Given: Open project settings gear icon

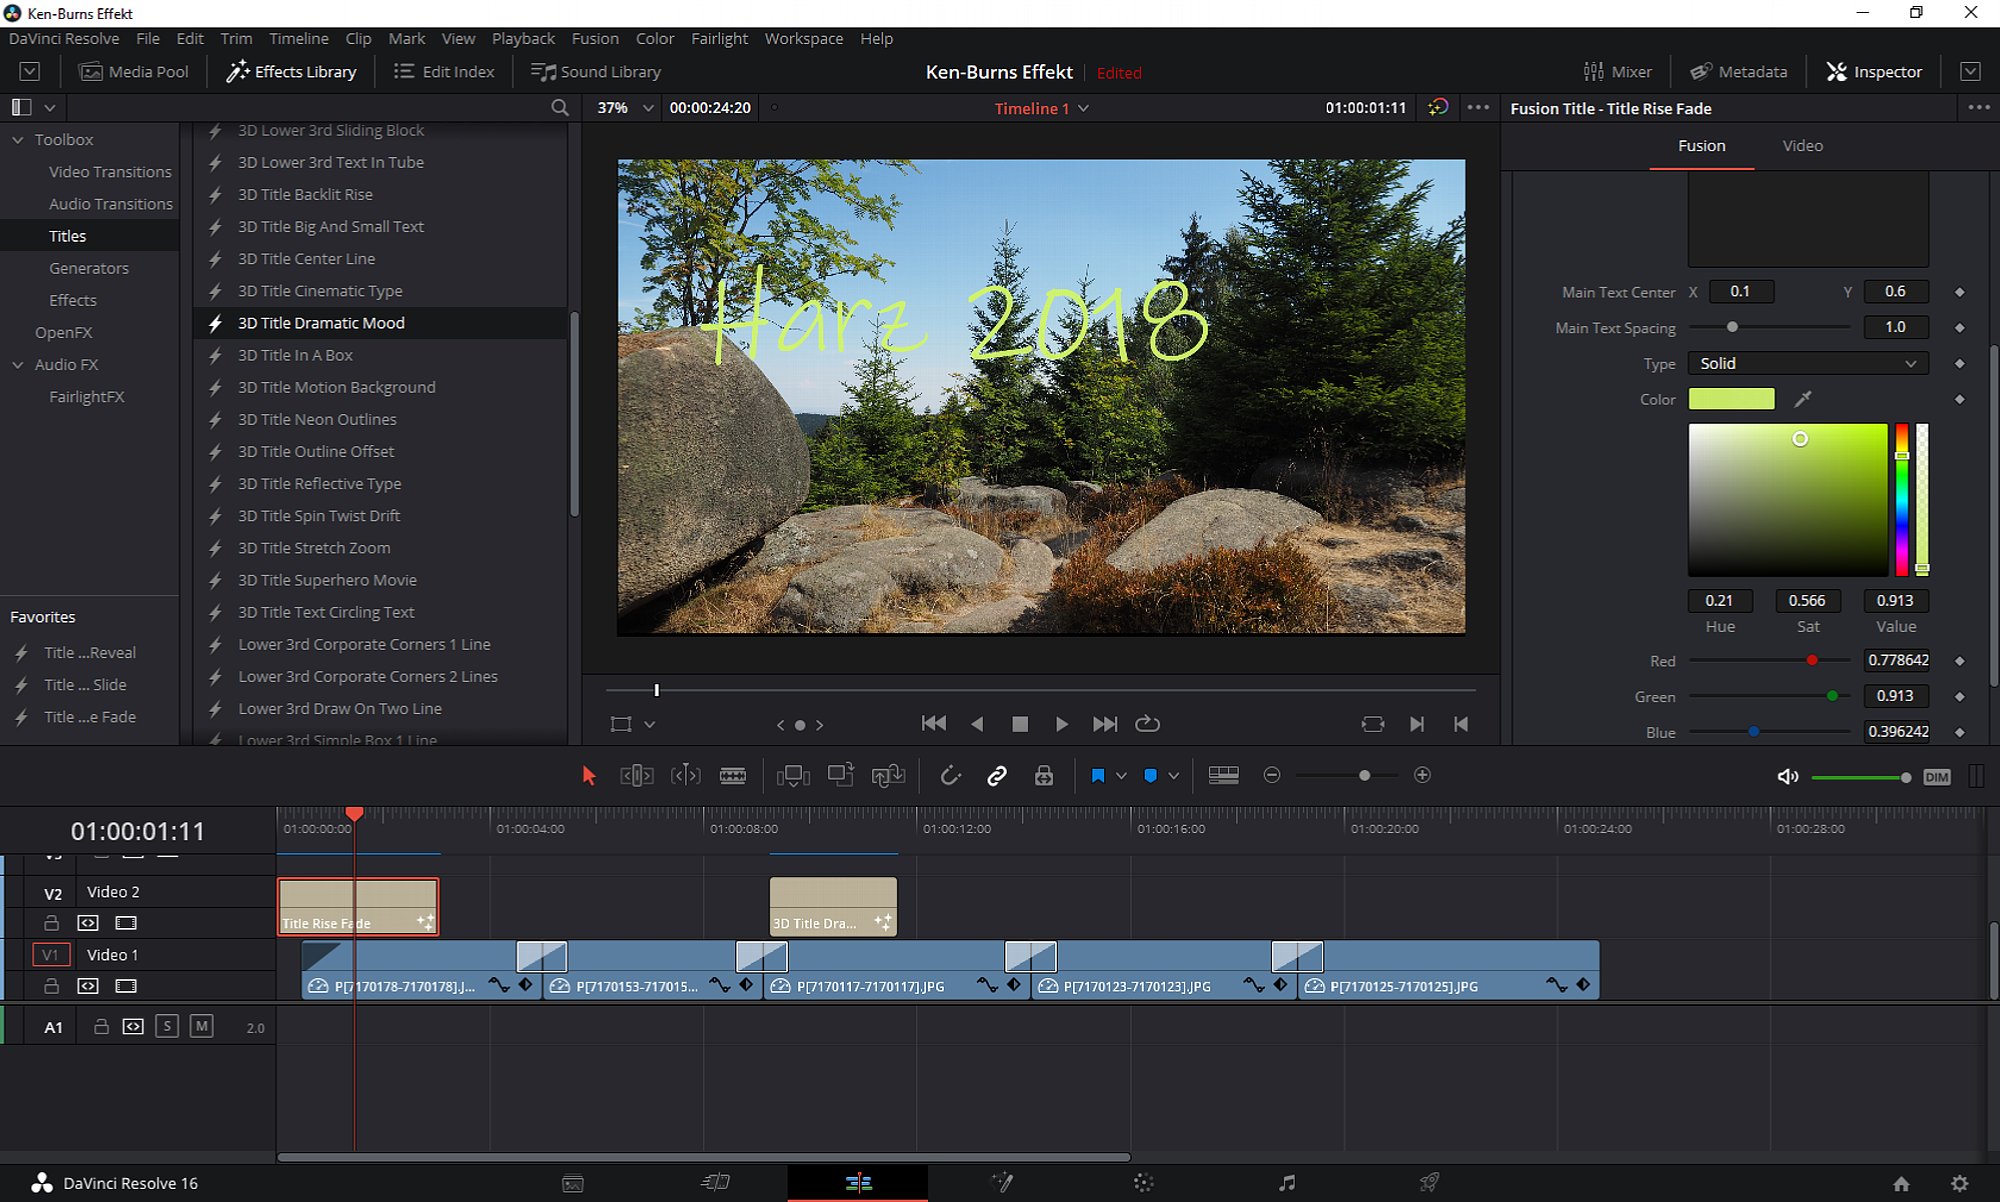Looking at the screenshot, I should pyautogui.click(x=1959, y=1183).
